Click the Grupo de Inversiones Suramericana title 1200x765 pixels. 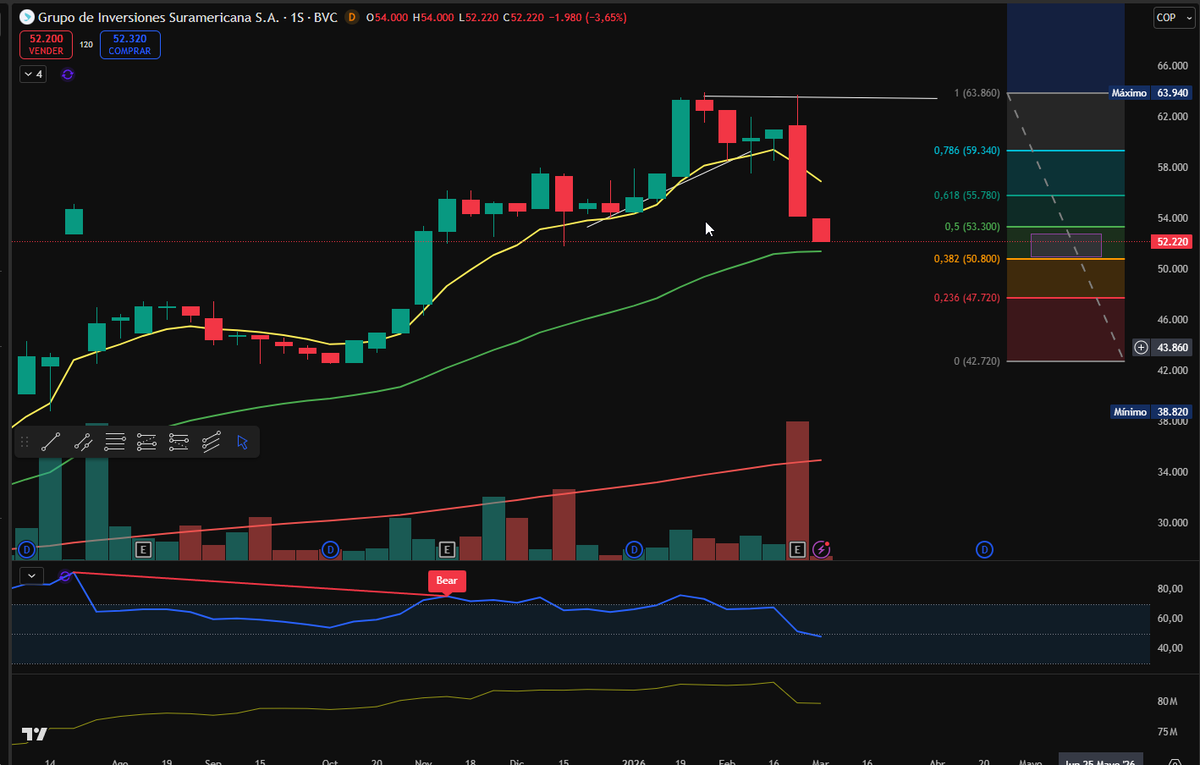tap(158, 17)
